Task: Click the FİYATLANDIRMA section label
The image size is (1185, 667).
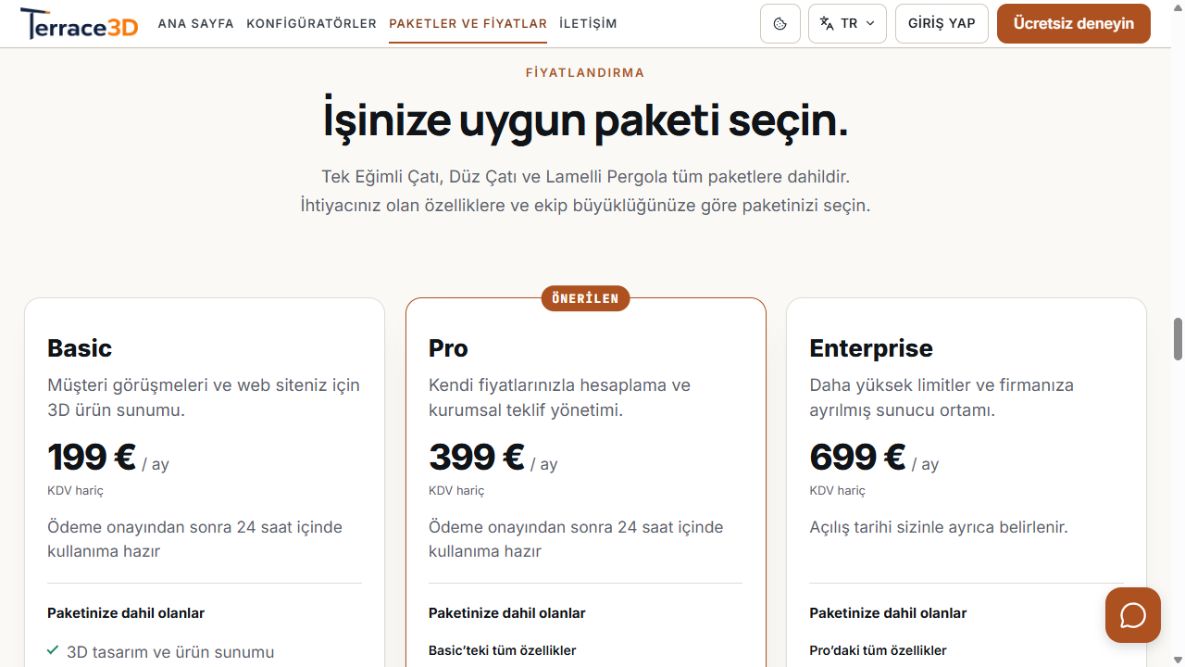Action: [585, 73]
